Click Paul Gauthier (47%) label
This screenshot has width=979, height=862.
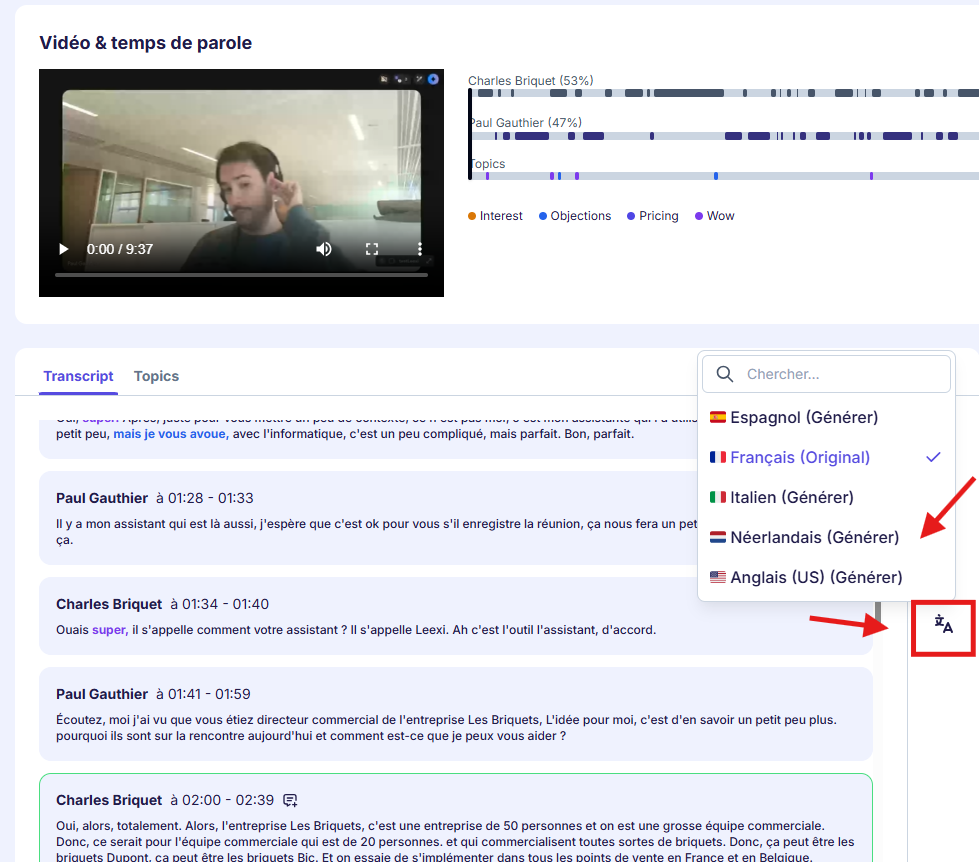click(526, 122)
